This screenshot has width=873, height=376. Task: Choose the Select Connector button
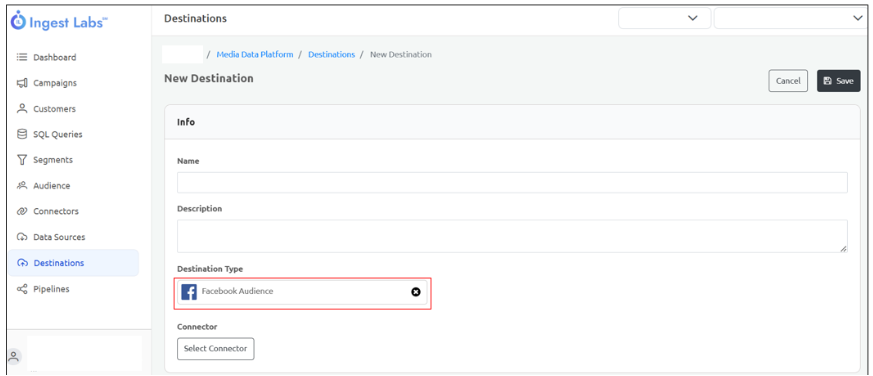pyautogui.click(x=215, y=349)
